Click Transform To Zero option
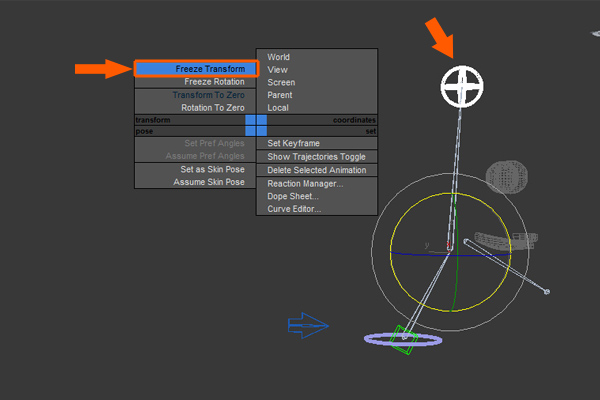The width and height of the screenshot is (600, 400). click(195, 95)
